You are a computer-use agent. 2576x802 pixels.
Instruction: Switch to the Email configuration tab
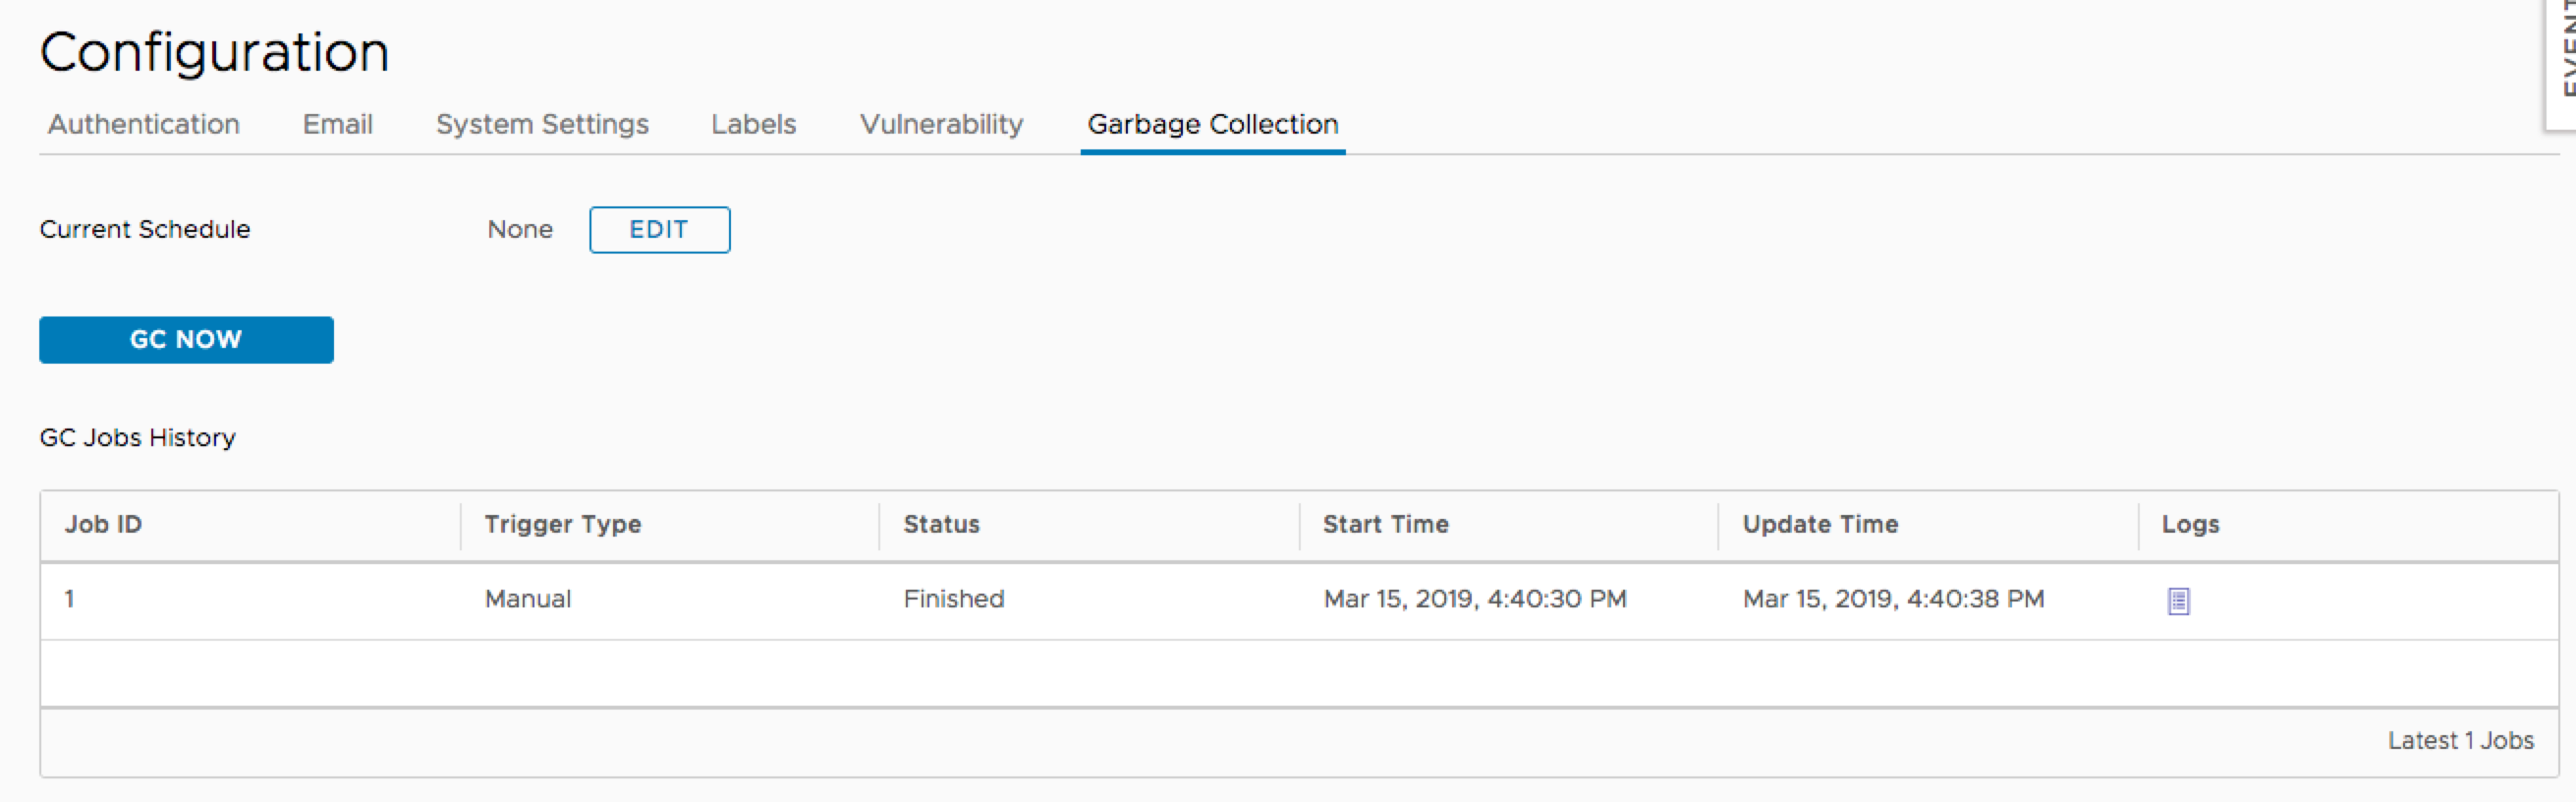click(337, 124)
